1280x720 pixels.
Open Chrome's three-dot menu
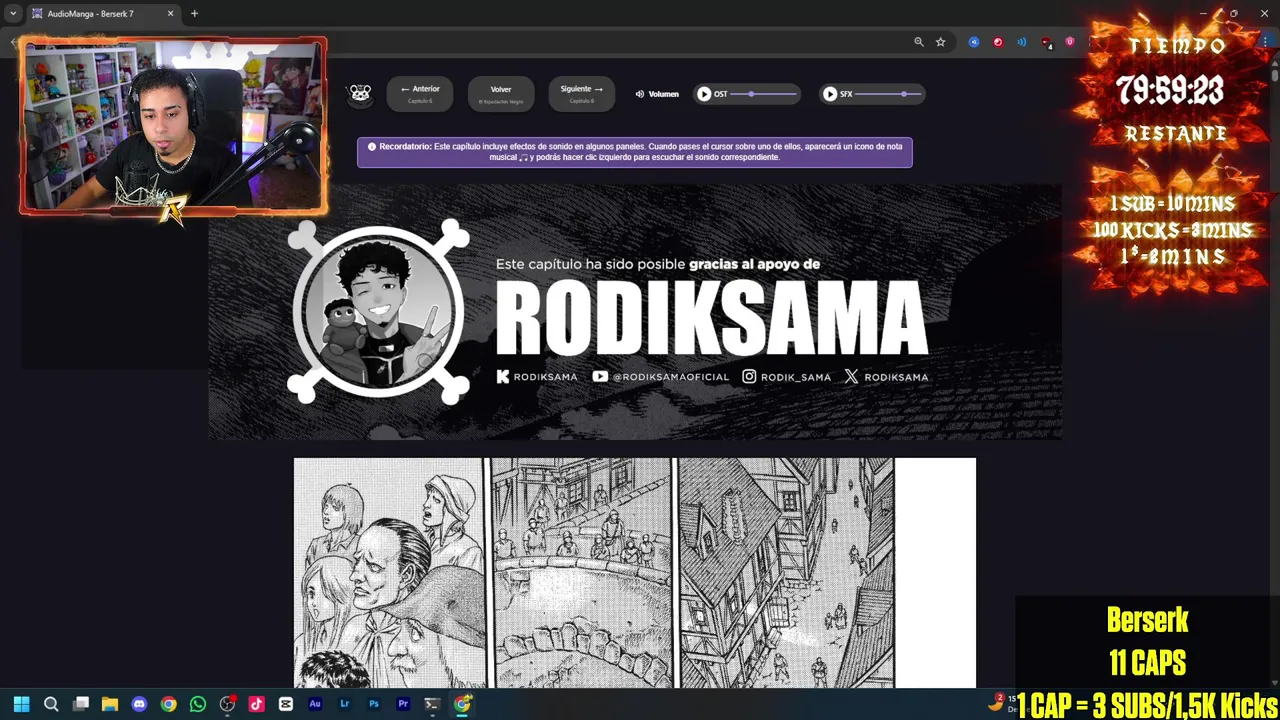tap(1266, 42)
